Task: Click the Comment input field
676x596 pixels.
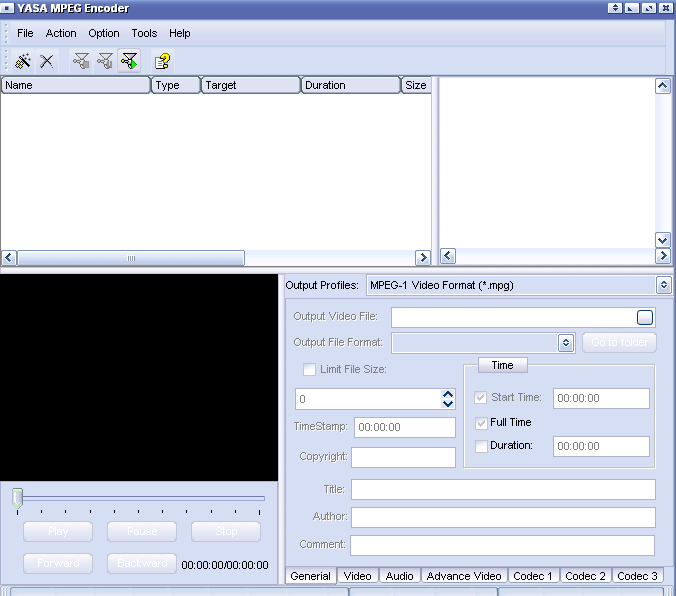Action: pos(503,545)
